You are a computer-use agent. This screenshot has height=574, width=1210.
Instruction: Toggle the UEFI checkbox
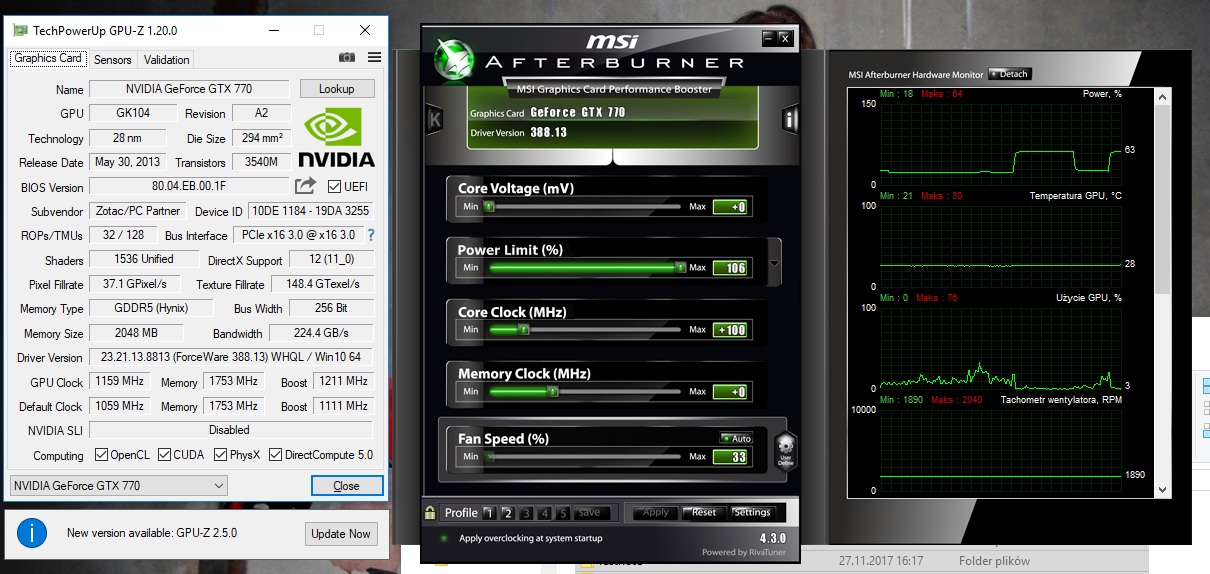pyautogui.click(x=335, y=186)
